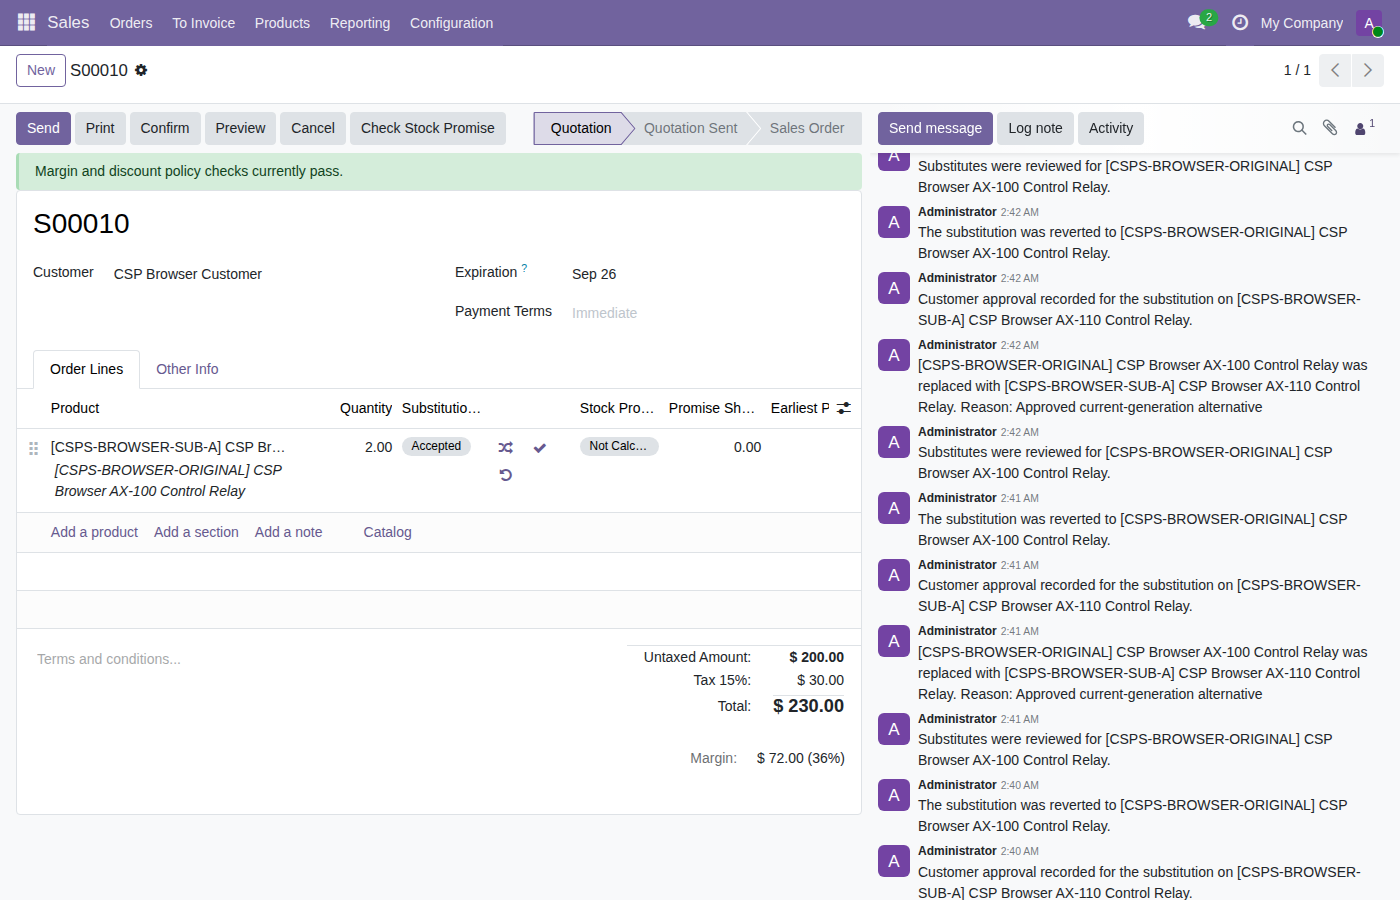1400x900 pixels.
Task: Toggle optional columns adjust icon in table header
Action: [844, 408]
